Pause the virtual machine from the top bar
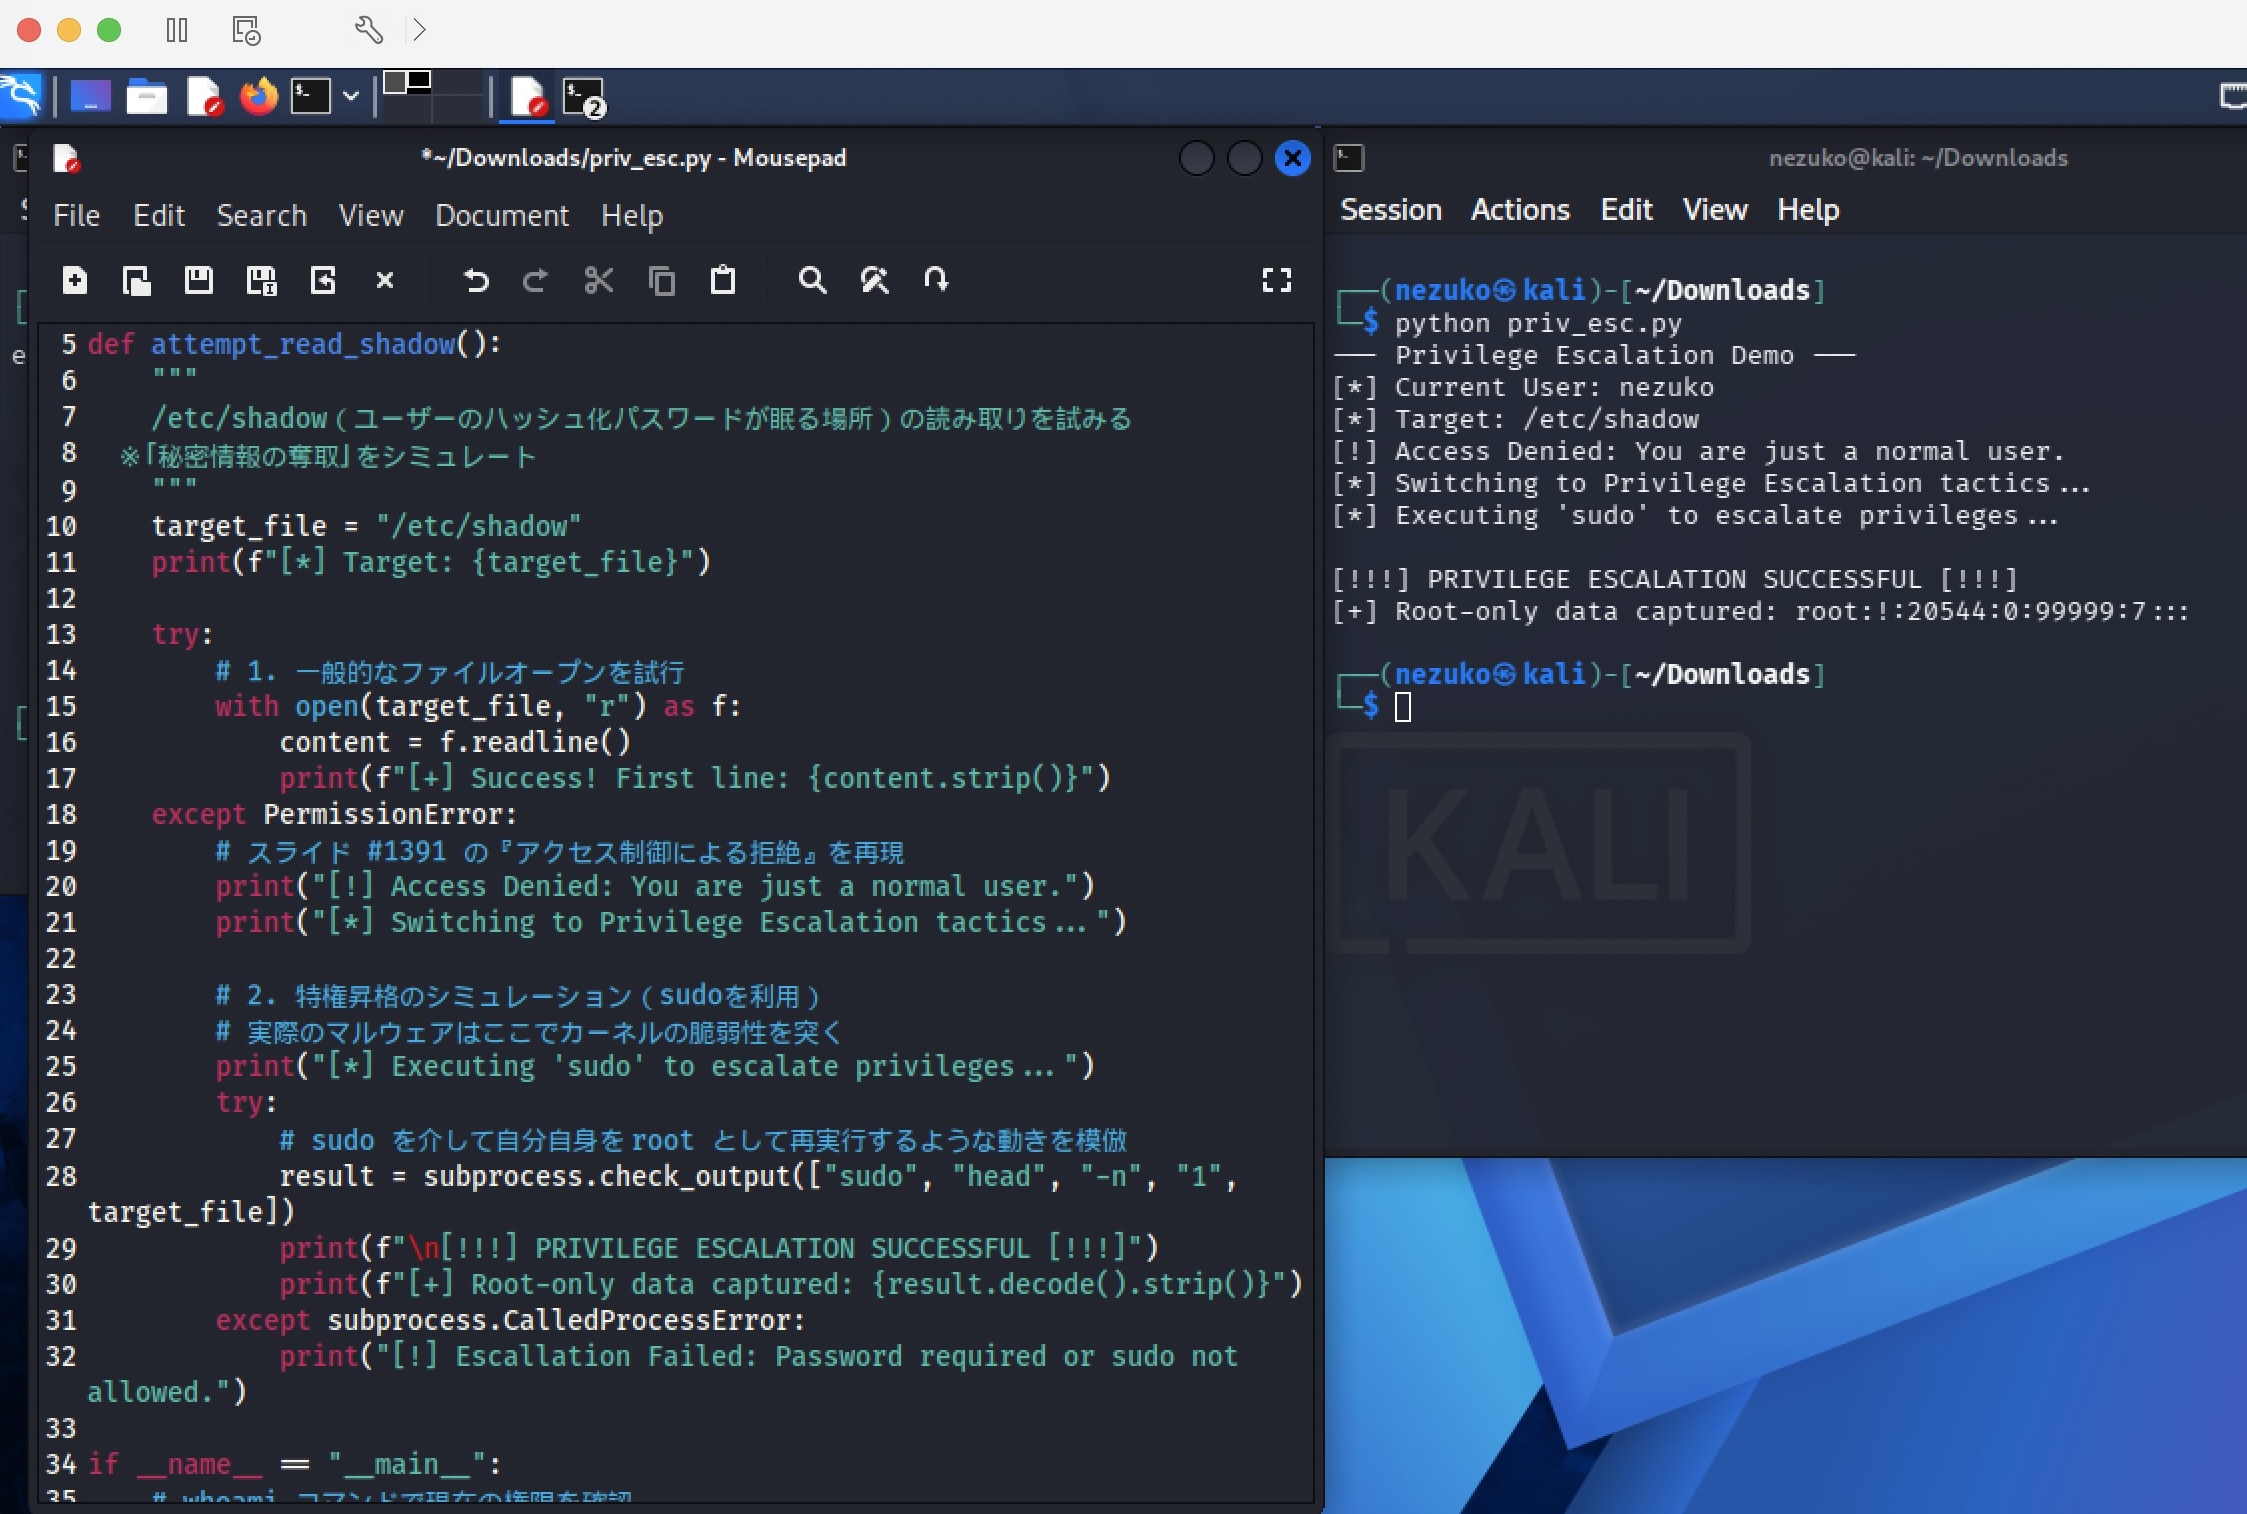The image size is (2247, 1514). point(176,30)
